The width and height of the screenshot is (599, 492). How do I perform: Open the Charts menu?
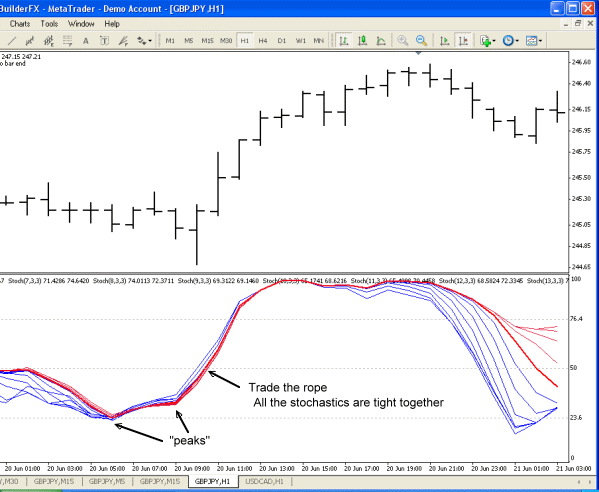click(20, 24)
